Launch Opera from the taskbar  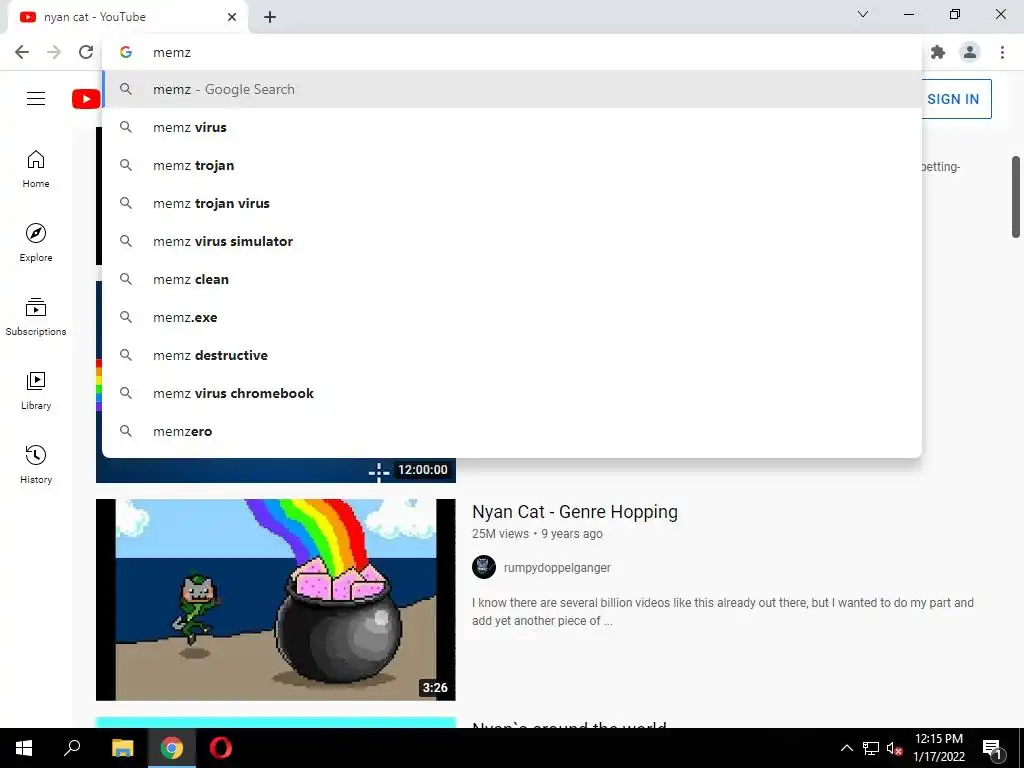coord(221,748)
